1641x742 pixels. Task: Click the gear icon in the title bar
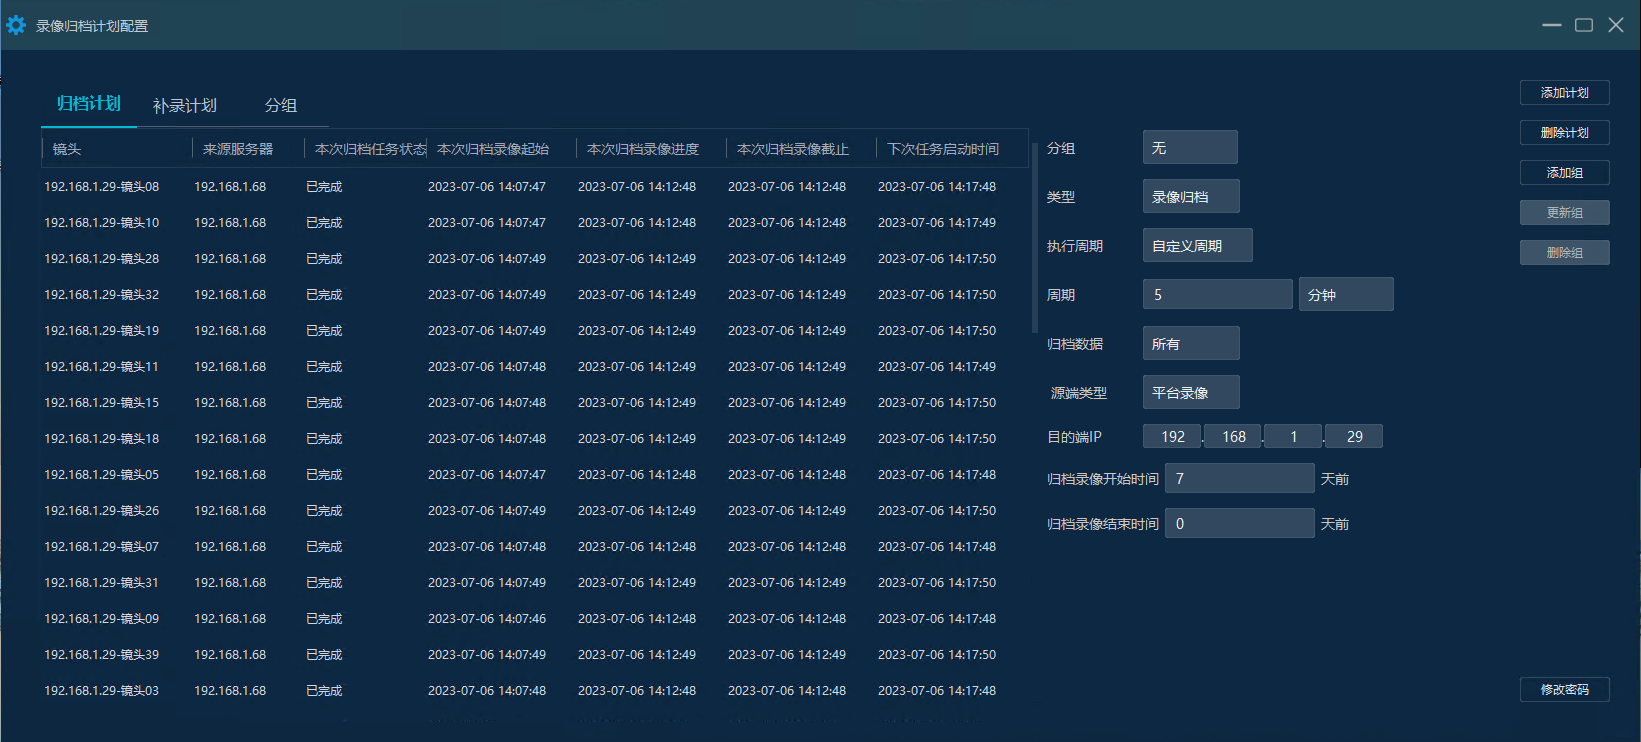pos(16,25)
